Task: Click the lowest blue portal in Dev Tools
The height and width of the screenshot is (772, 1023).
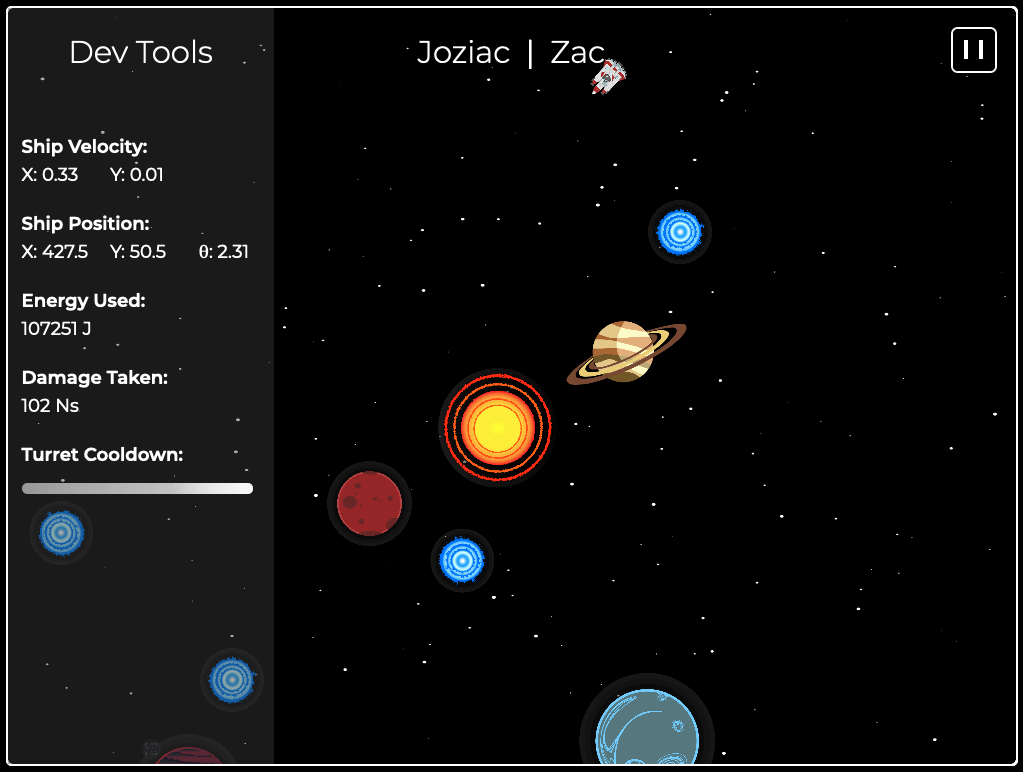Action: point(232,680)
